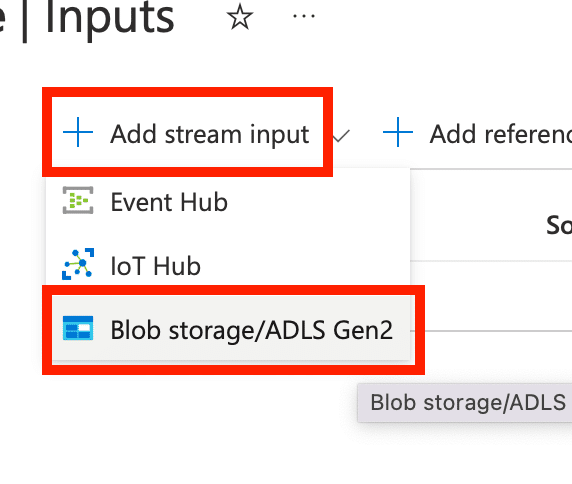Click the cut-off resource name before the pipe
This screenshot has height=484, width=572.
click(x=3, y=18)
